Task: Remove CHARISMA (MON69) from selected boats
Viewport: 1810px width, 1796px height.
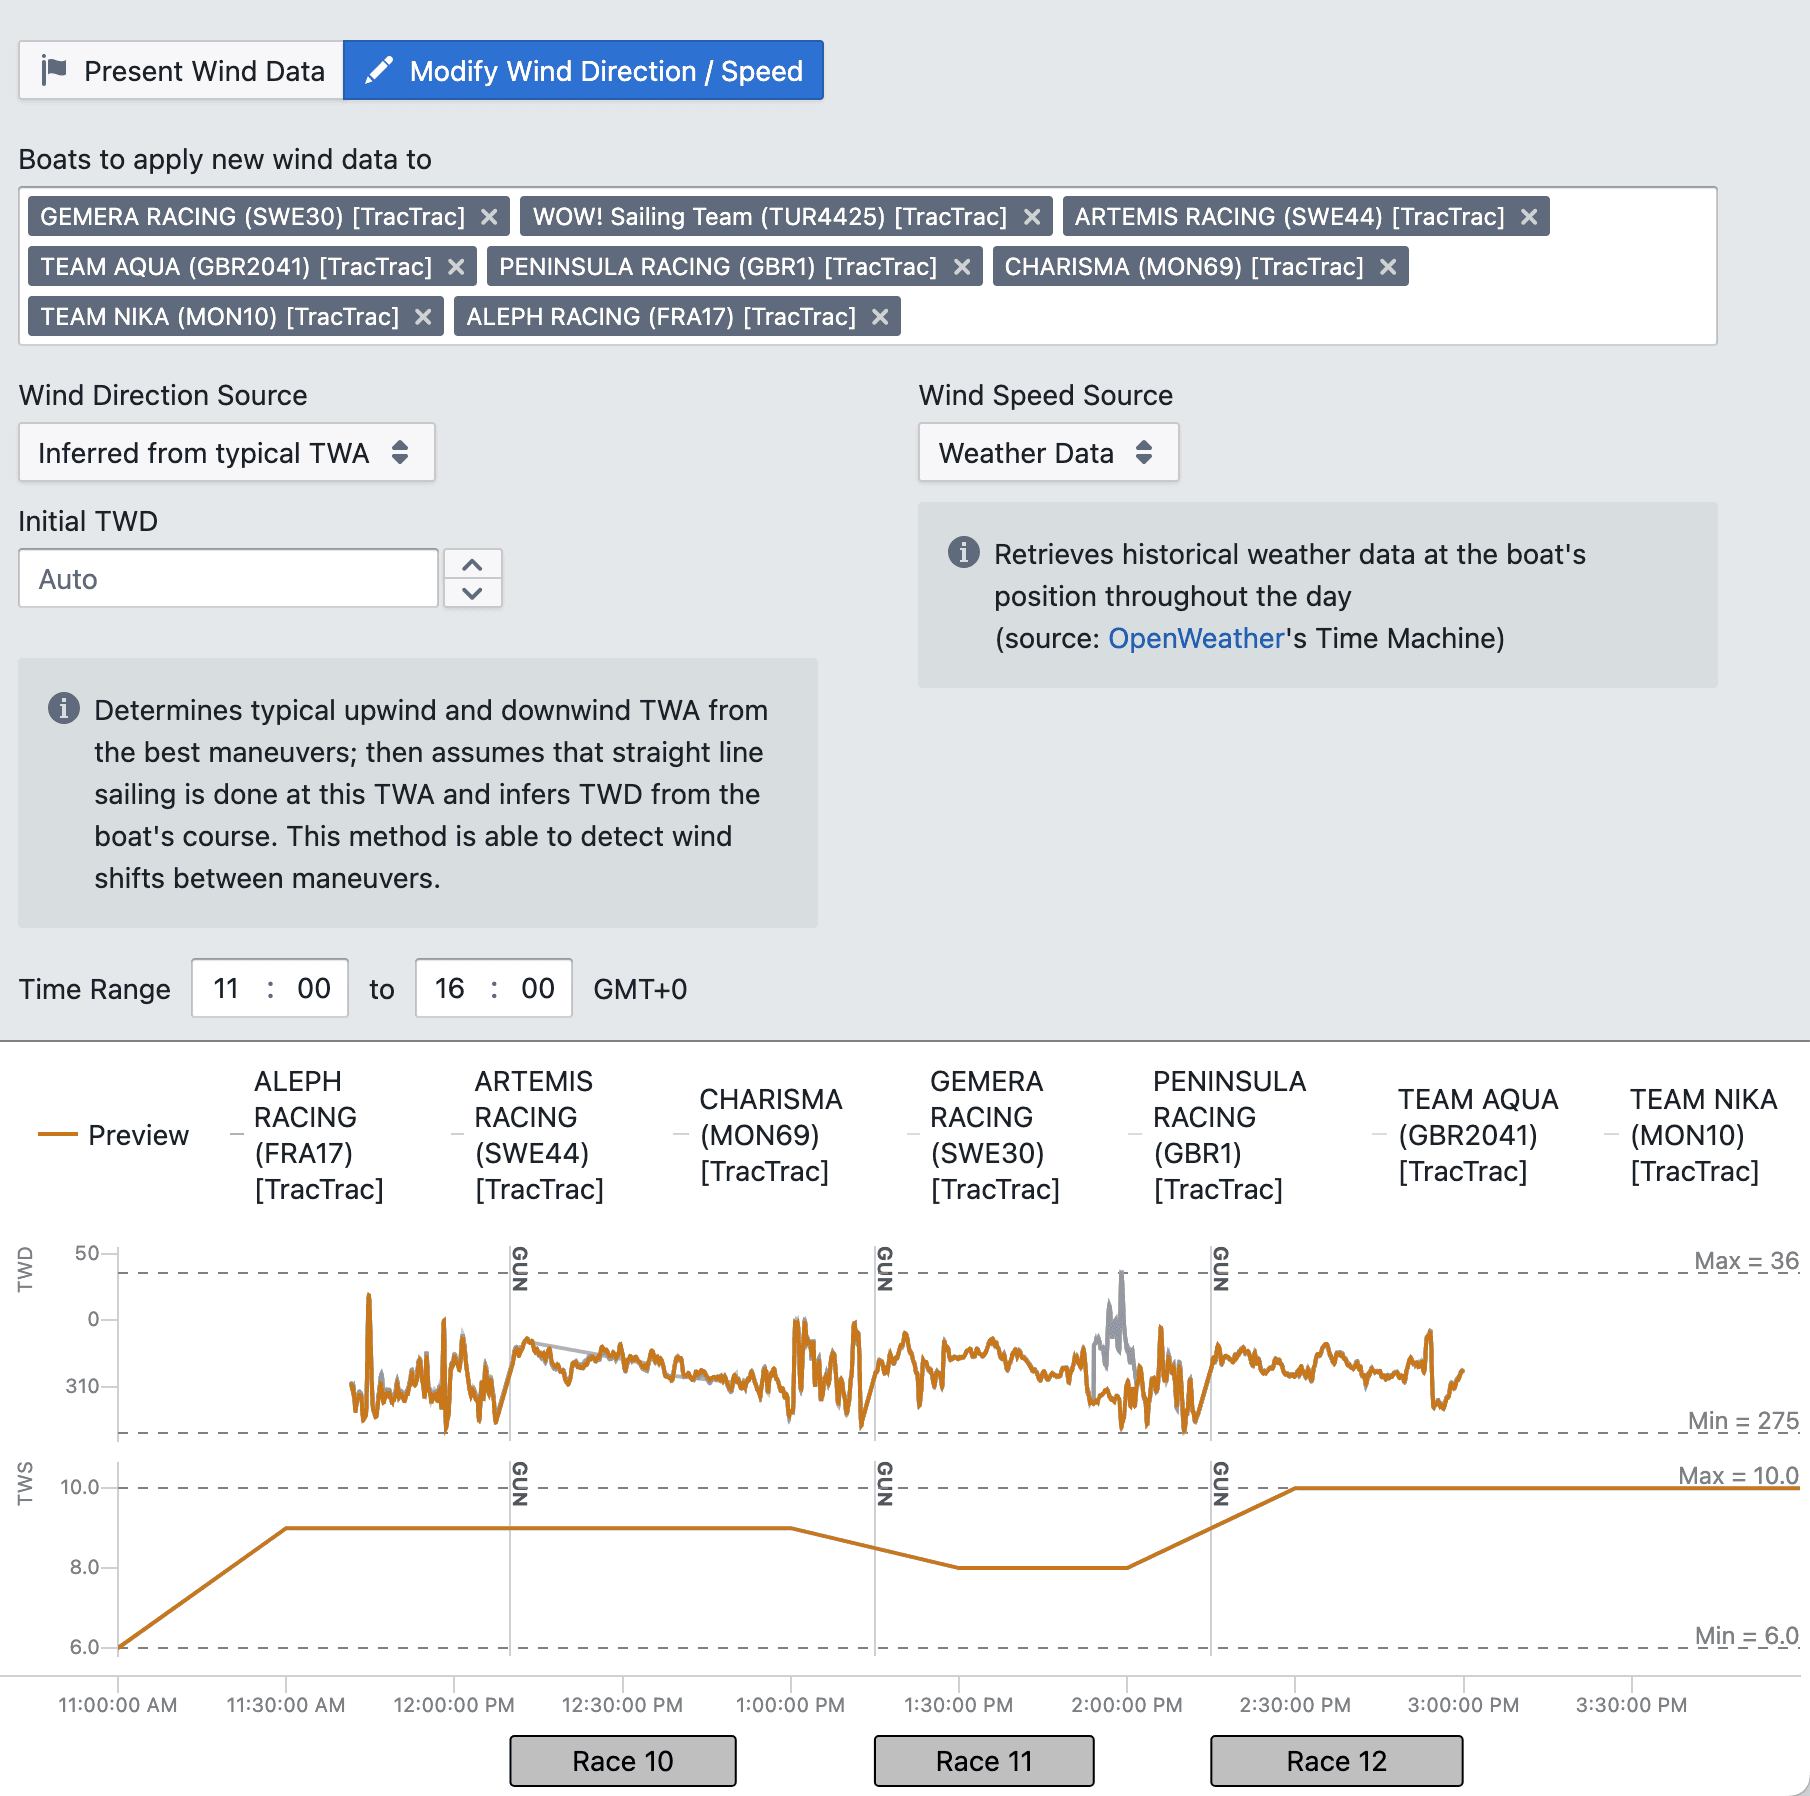Action: 1388,266
